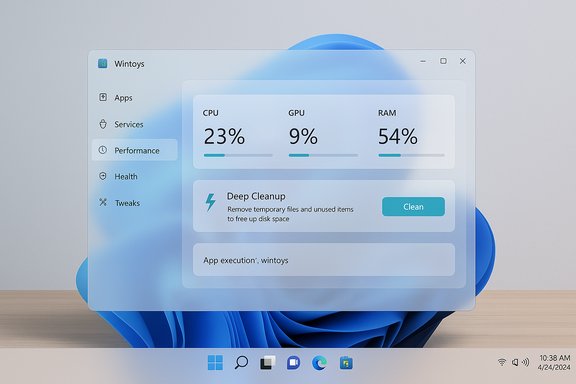This screenshot has height=384, width=576.
Task: Click the 'Remove temporary files' description text
Action: pyautogui.click(x=290, y=214)
